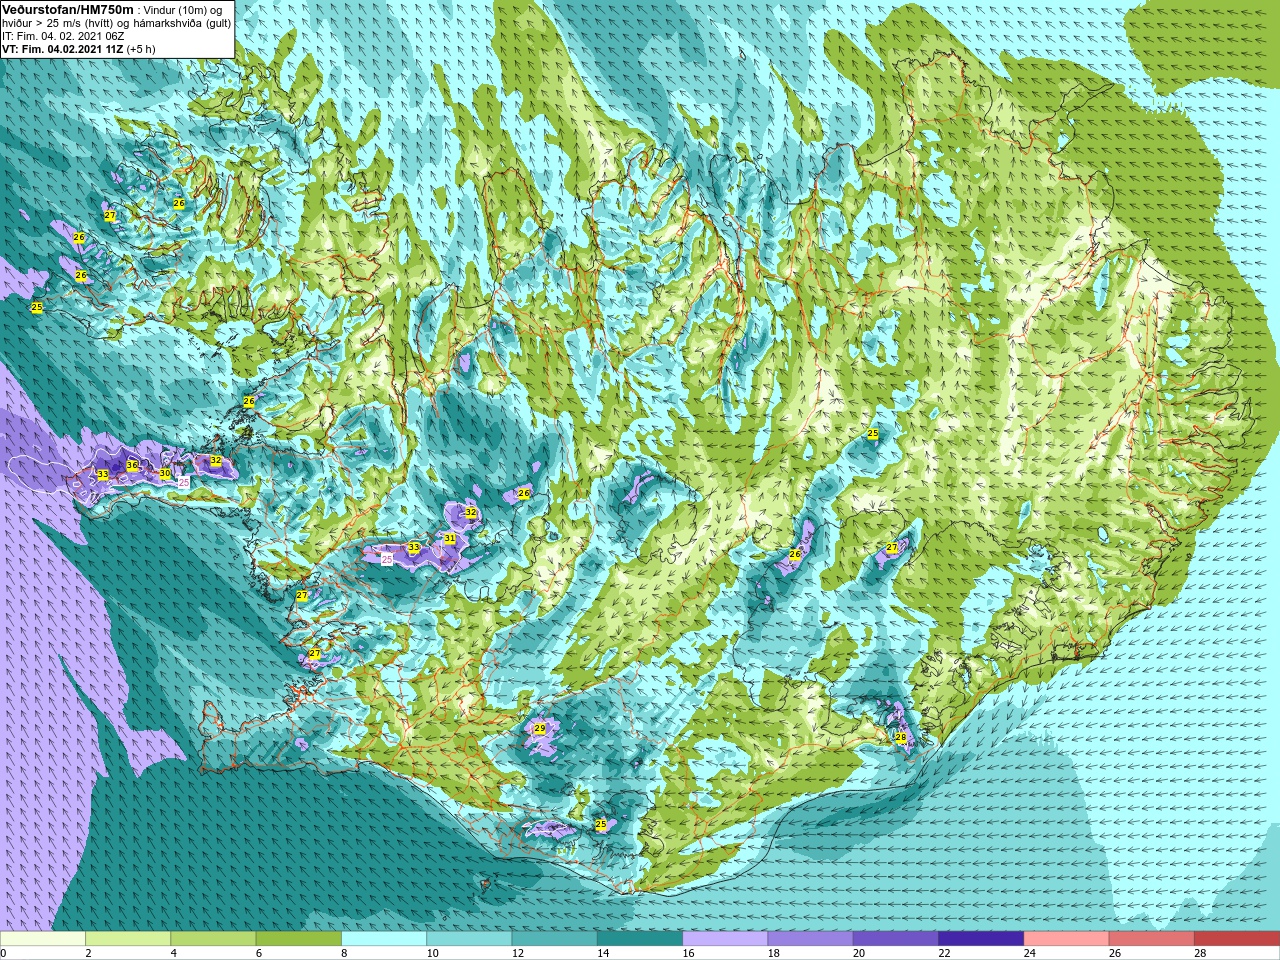
Task: Click the legend scale label '0'
Action: (x=4, y=953)
